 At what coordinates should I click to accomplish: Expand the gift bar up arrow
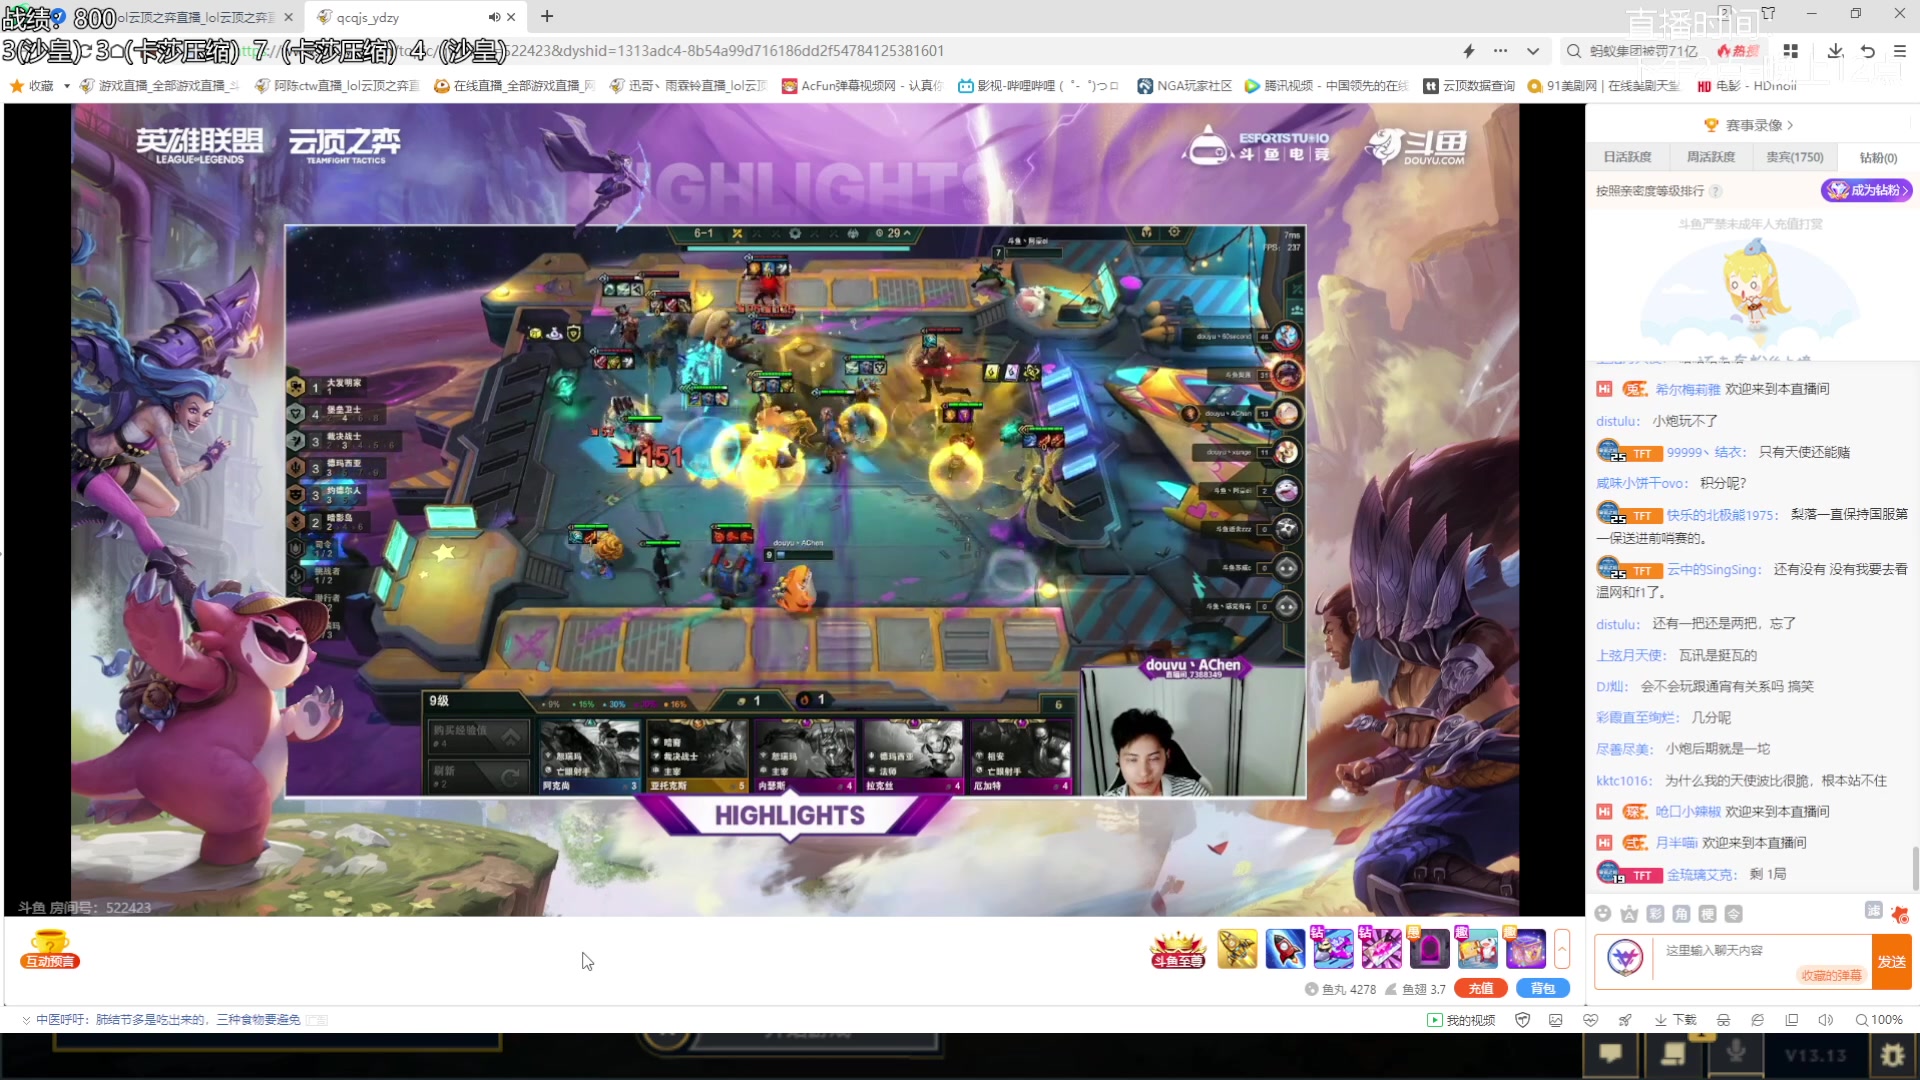[x=1562, y=948]
